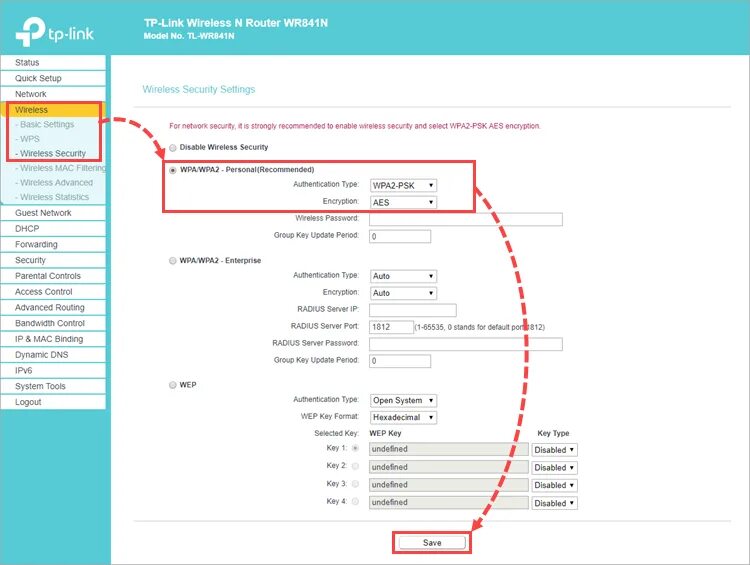Select WEP Key 4 radio button
The width and height of the screenshot is (750, 565).
tap(355, 501)
